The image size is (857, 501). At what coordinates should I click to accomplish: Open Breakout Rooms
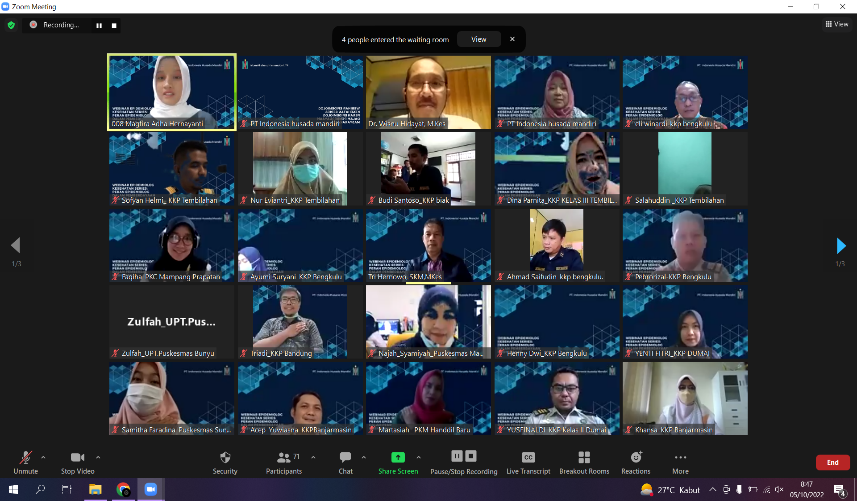pyautogui.click(x=584, y=462)
